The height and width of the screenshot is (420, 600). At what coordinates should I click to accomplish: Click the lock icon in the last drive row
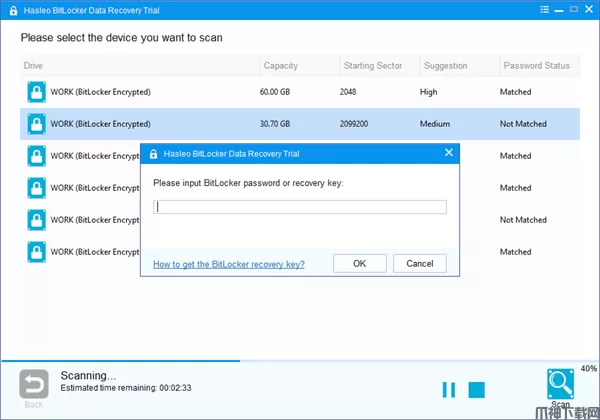(x=36, y=252)
